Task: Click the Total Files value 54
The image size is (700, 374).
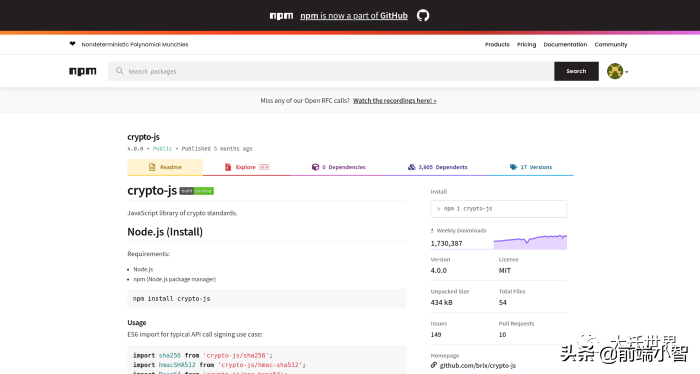Action: (x=503, y=303)
